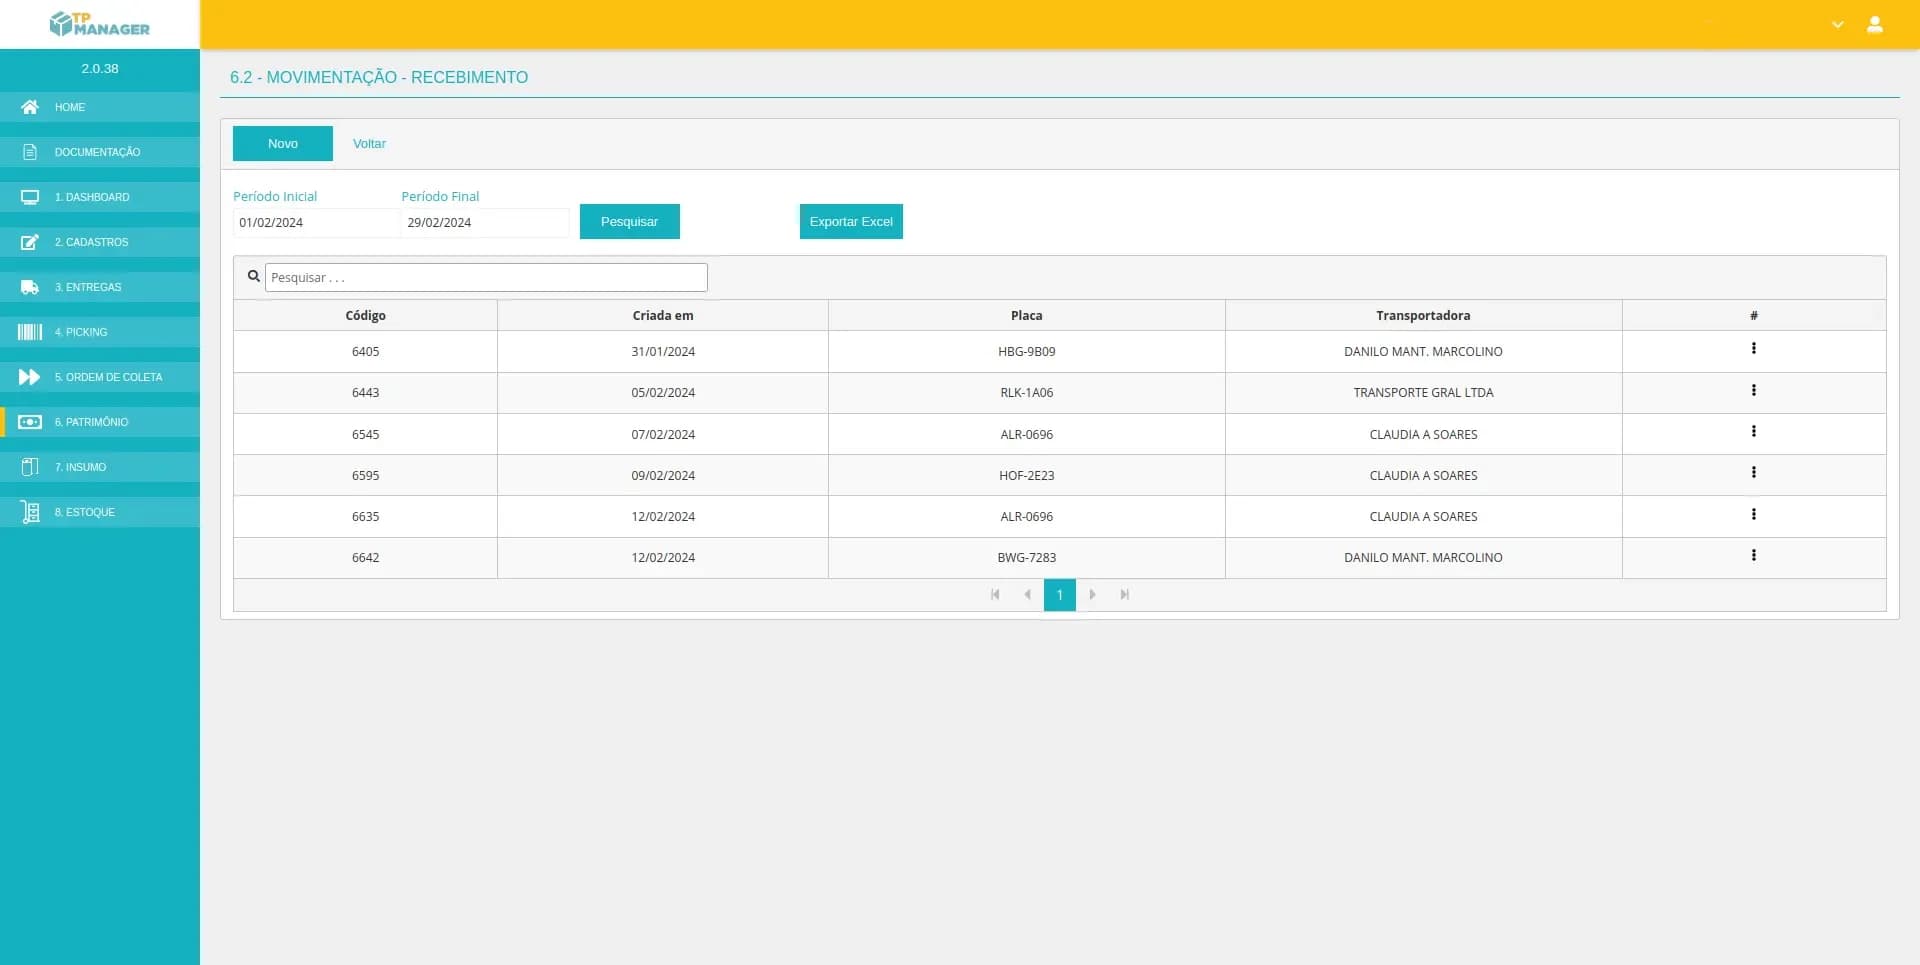Click the Entregas truck icon
Viewport: 1920px width, 965px height.
(x=30, y=287)
